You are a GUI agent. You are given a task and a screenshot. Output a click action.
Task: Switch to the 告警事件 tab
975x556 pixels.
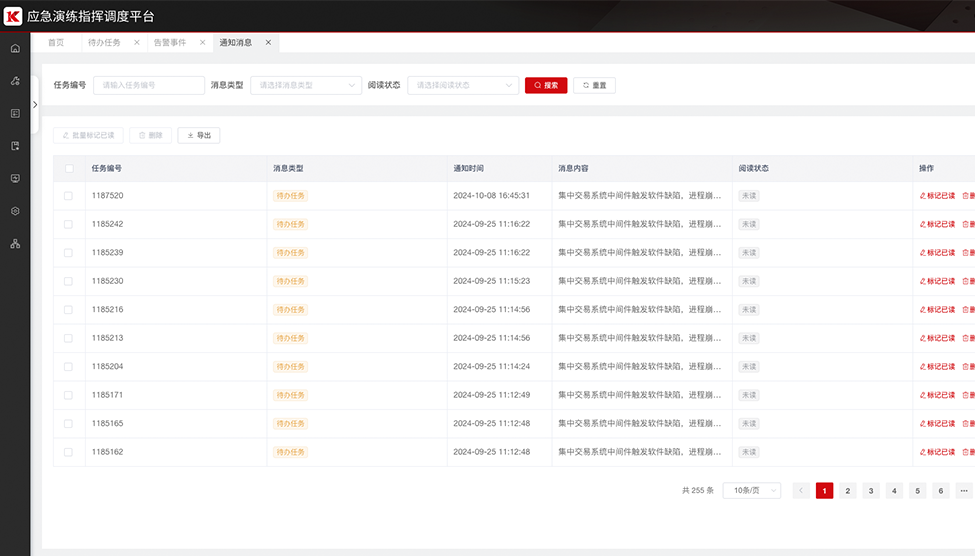[170, 42]
